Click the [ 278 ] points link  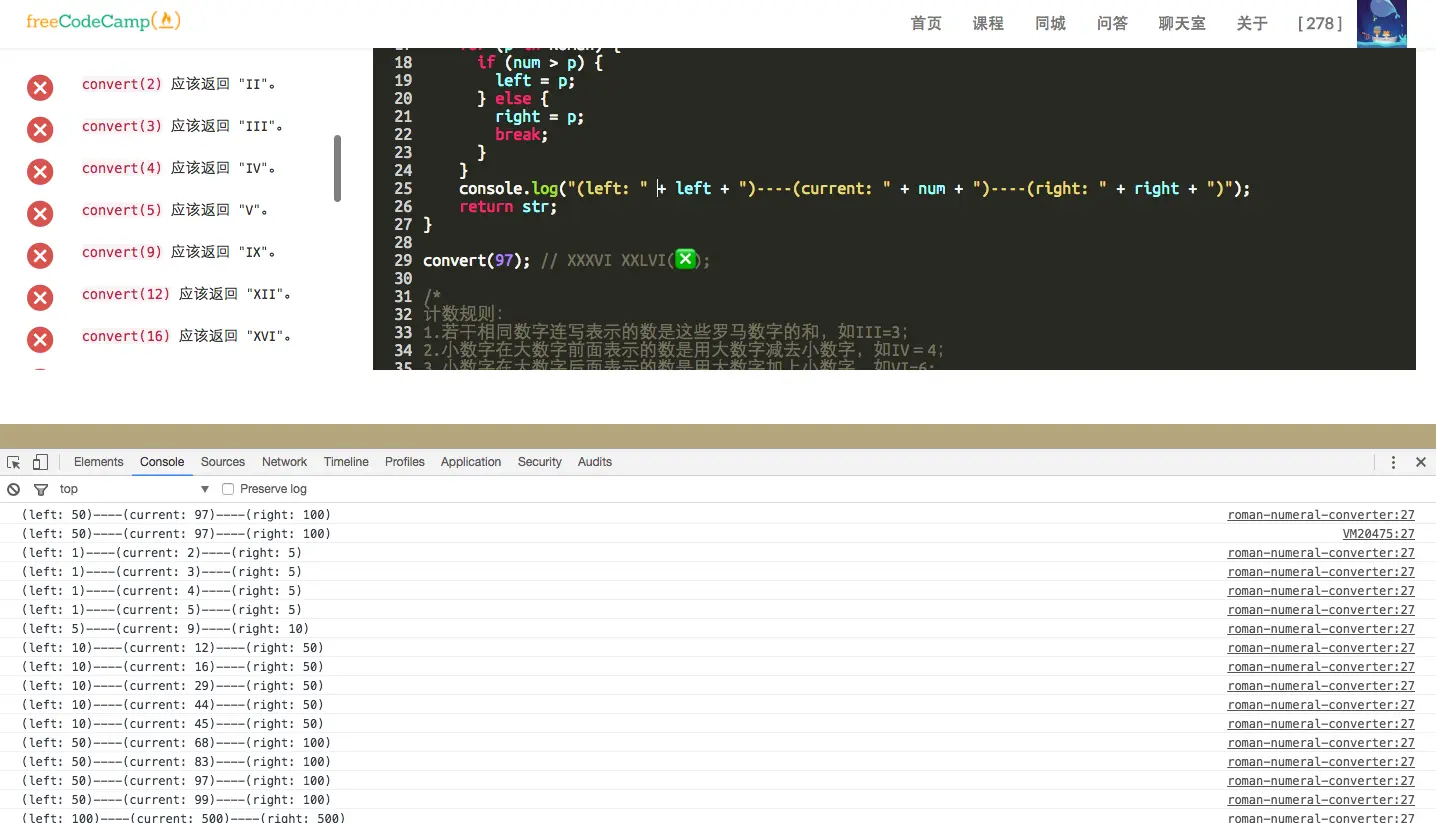coord(1320,23)
